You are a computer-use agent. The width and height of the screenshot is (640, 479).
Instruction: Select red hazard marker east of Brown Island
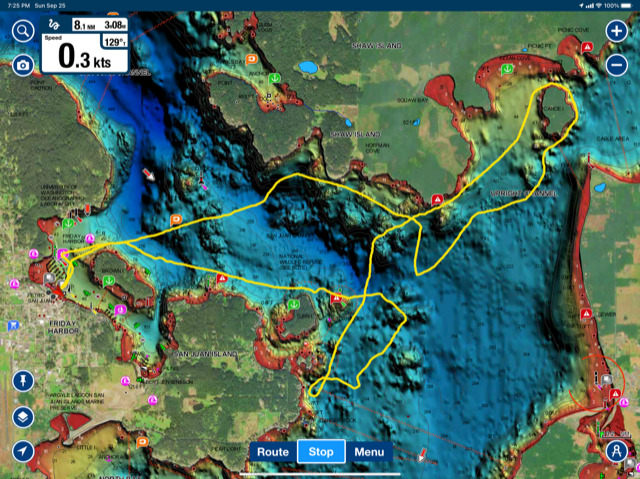tap(222, 278)
